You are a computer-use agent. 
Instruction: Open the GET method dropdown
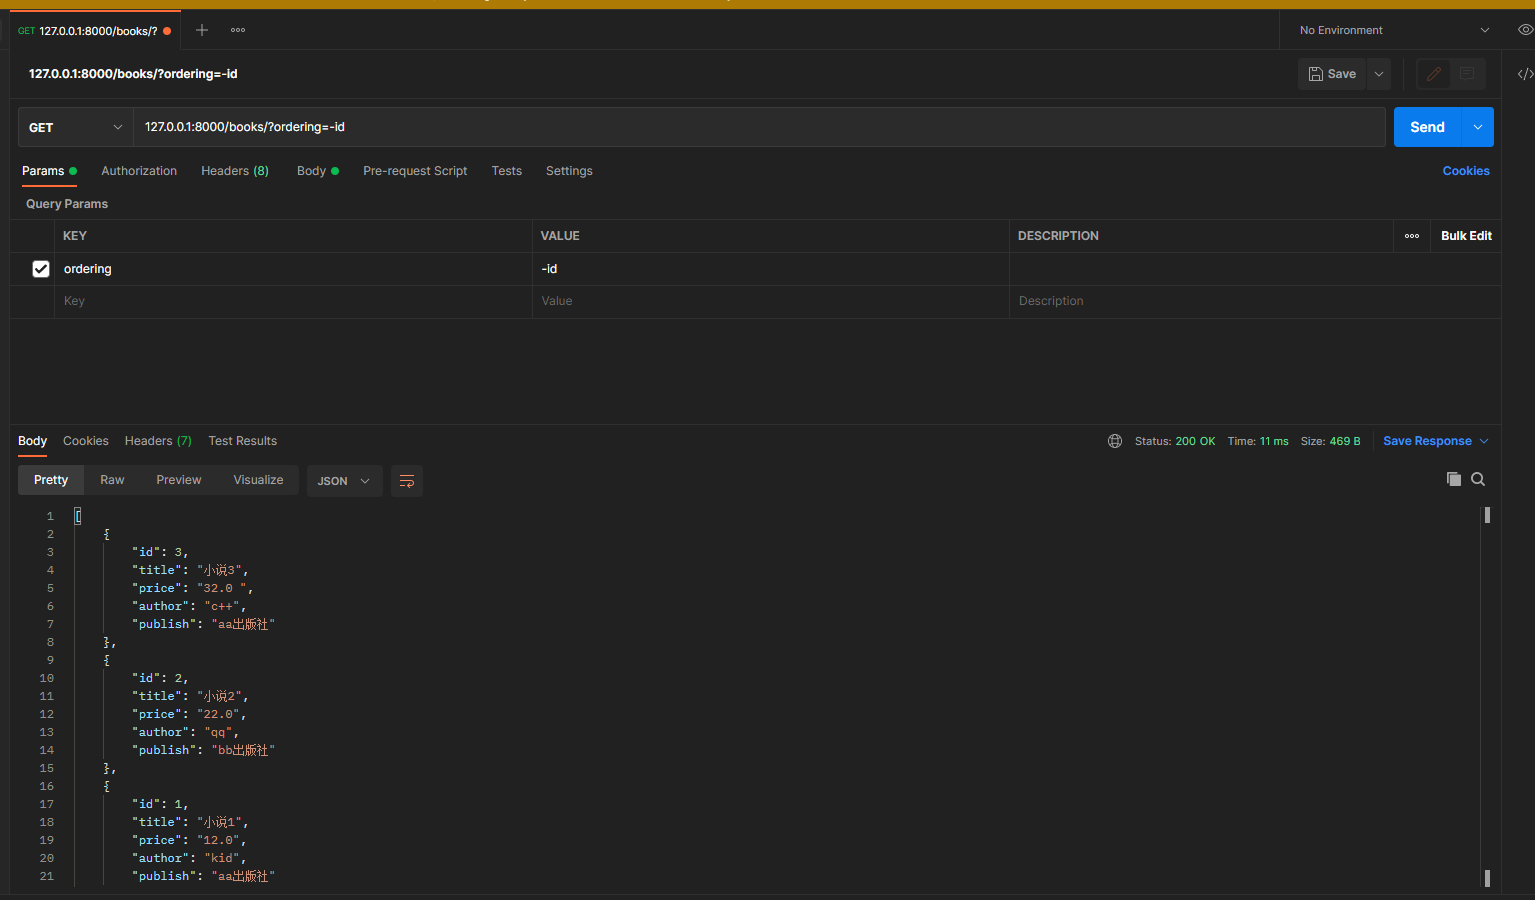tap(76, 127)
